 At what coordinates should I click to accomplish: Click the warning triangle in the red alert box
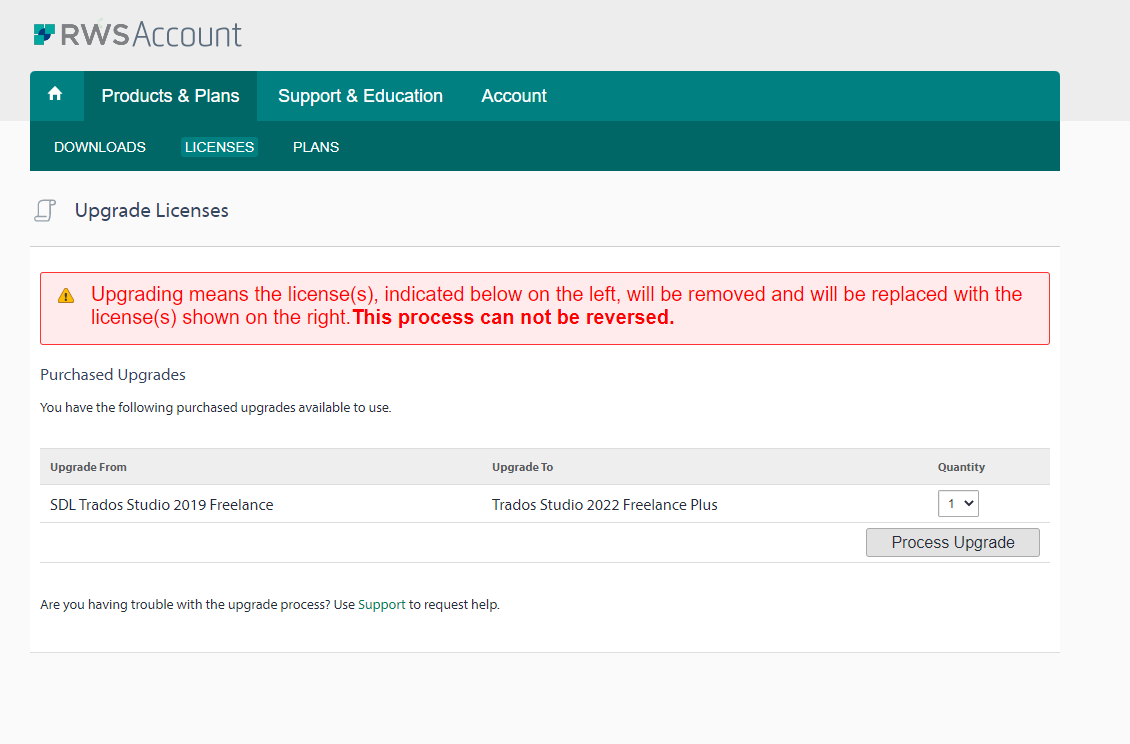[x=66, y=295]
